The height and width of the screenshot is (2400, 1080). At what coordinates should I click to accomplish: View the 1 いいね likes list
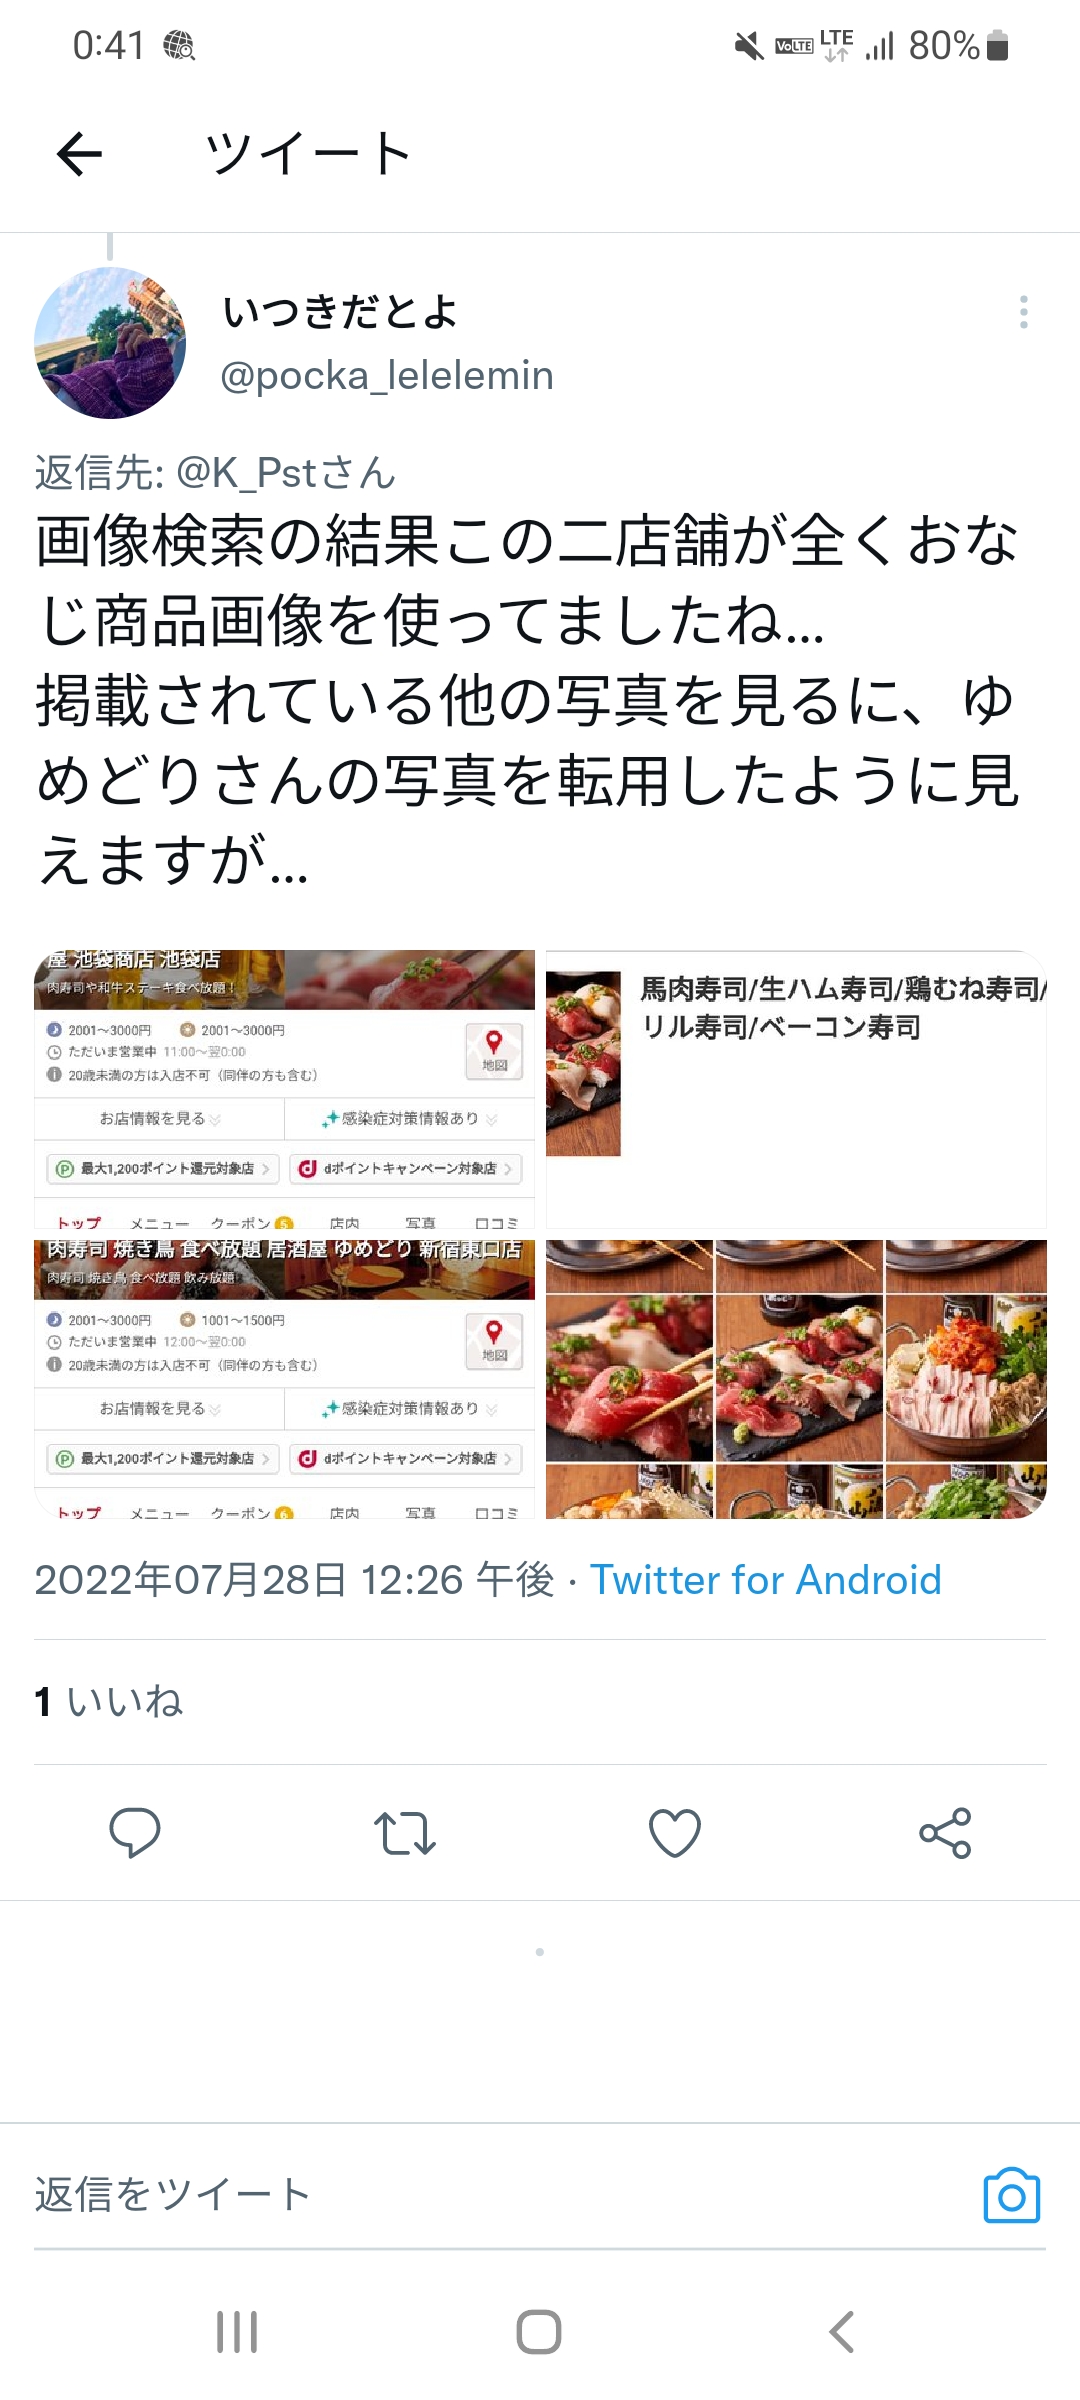pos(109,1701)
